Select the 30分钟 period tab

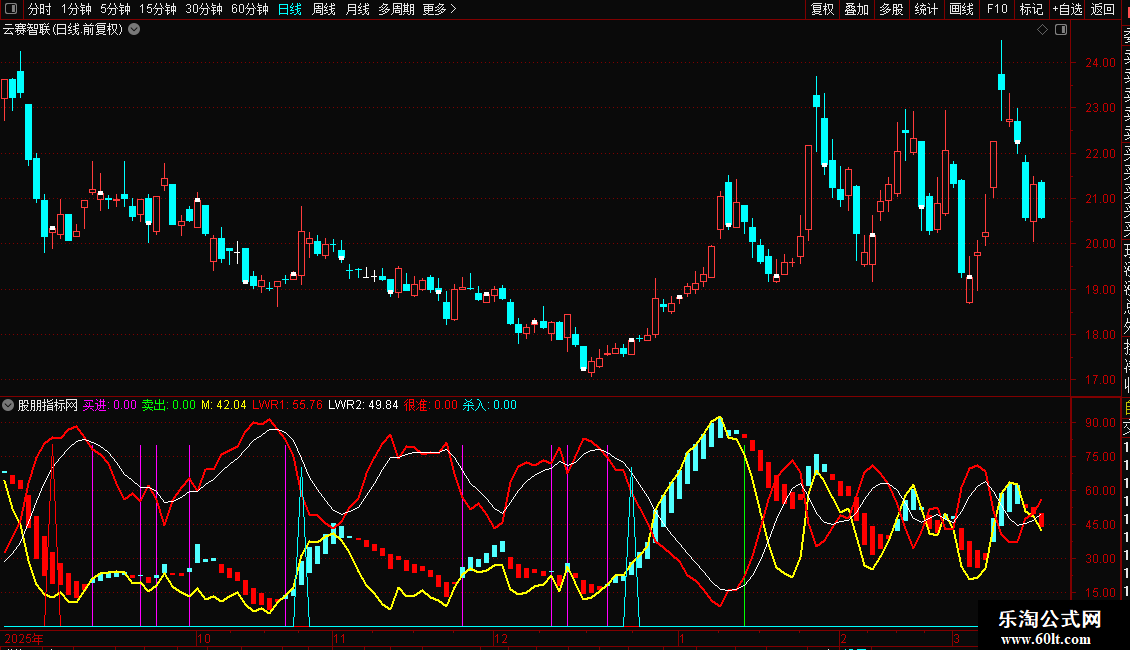point(204,9)
